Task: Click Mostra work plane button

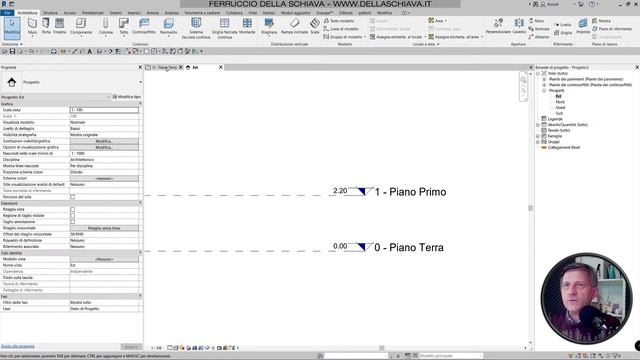Action: [601, 21]
